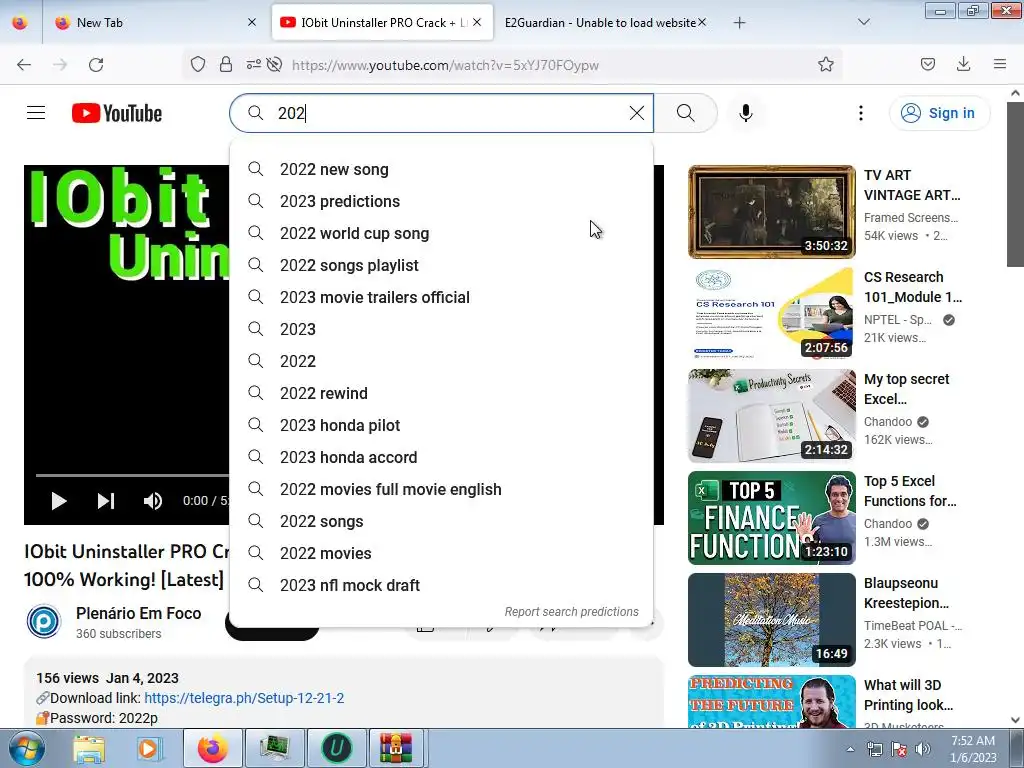Screen dimensions: 1024x768
Task: Click the Sign in button
Action: click(x=939, y=113)
